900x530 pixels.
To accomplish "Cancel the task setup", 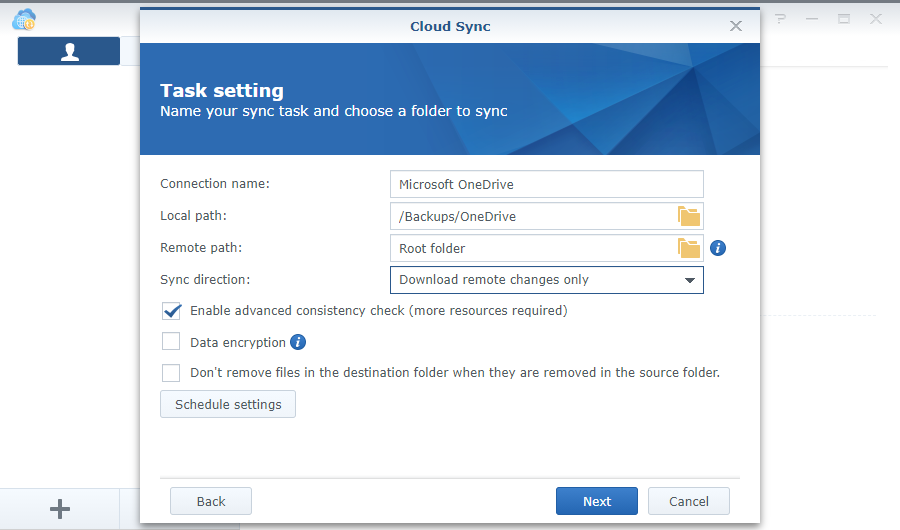I will coord(689,501).
